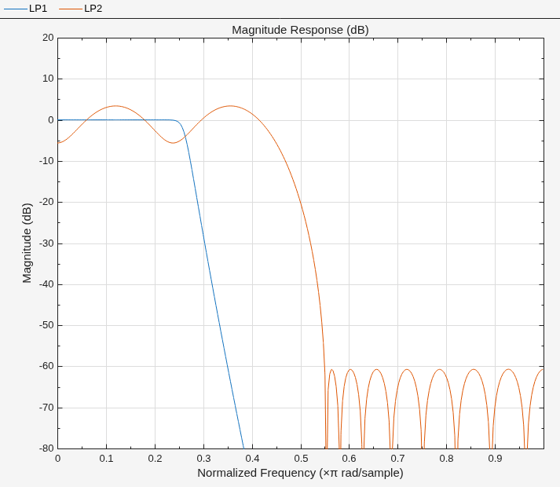Click the -30 tick label on y-axis
The width and height of the screenshot is (560, 487).
46,243
